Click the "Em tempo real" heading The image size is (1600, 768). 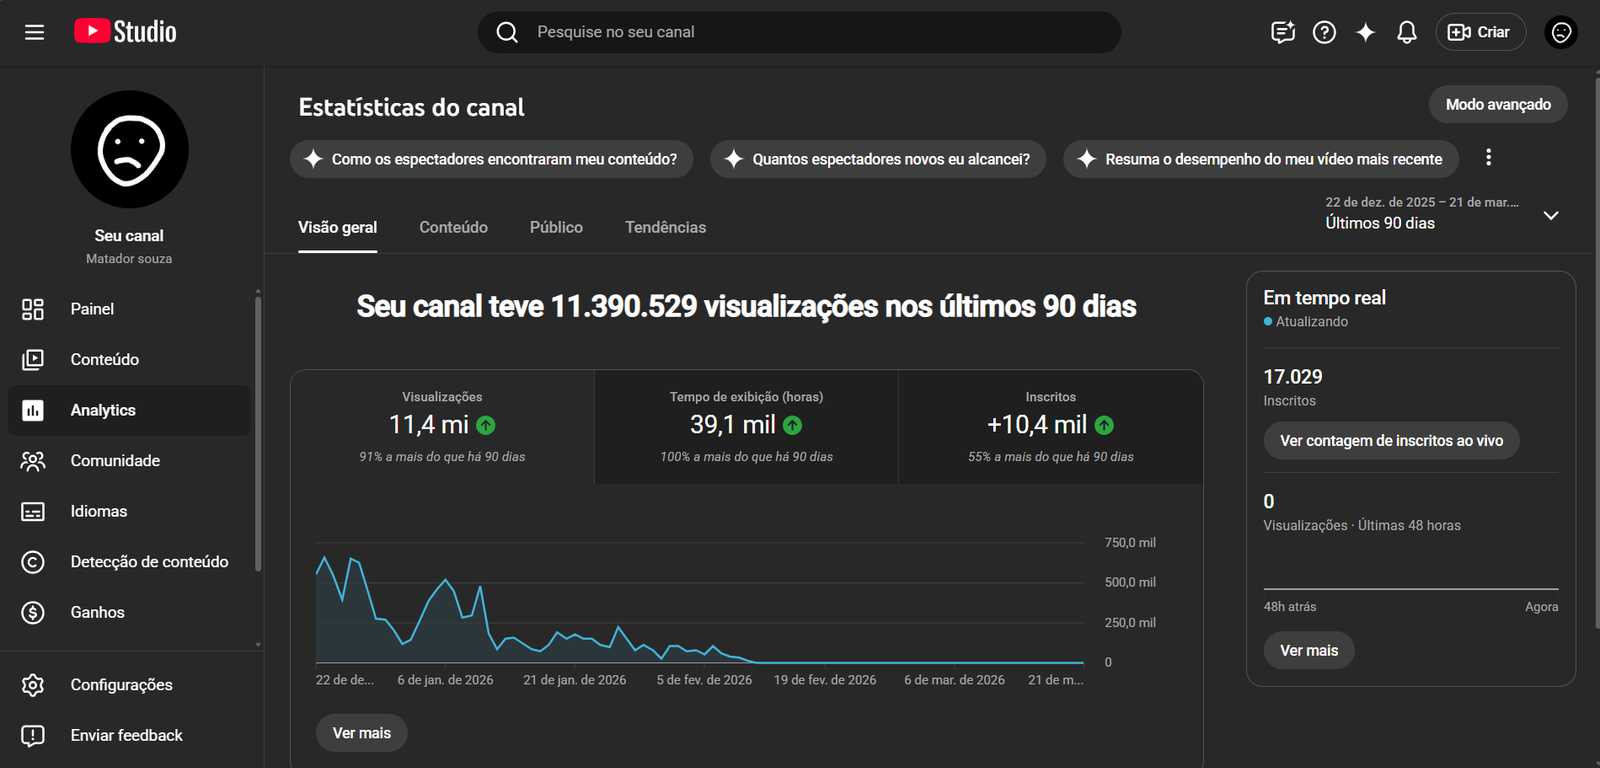click(x=1325, y=298)
